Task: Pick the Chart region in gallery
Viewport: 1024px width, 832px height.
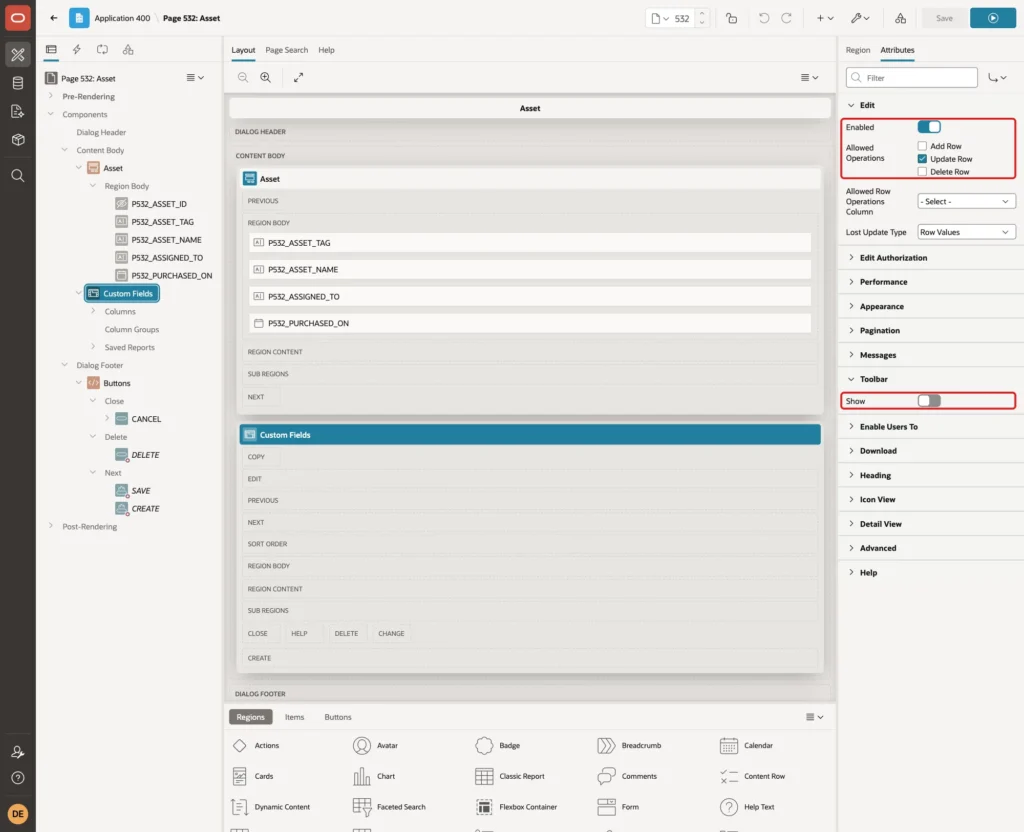Action: [374, 776]
